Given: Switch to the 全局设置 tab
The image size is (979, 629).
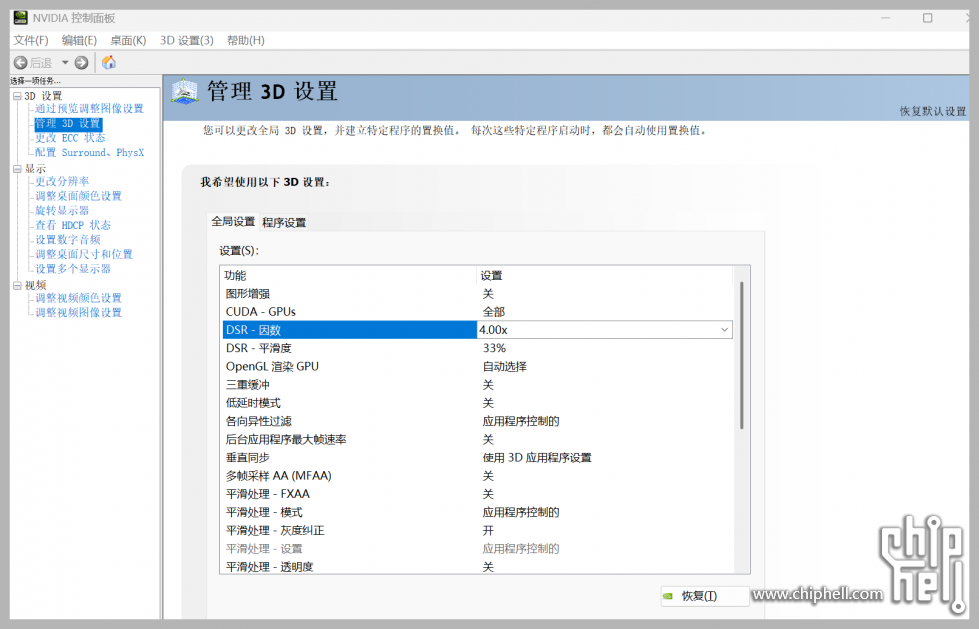Looking at the screenshot, I should [233, 222].
